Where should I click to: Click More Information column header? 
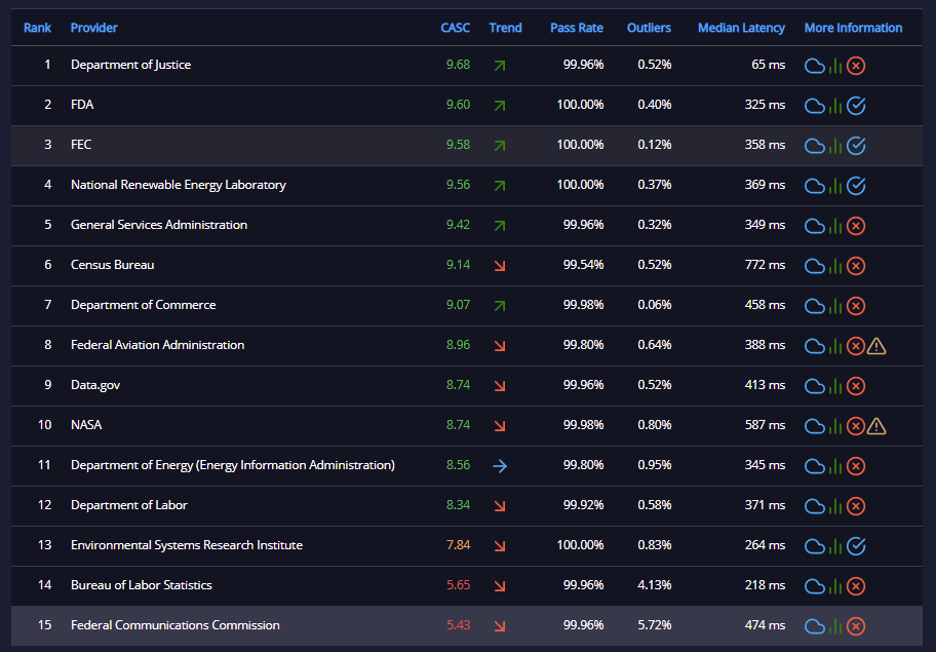point(853,27)
